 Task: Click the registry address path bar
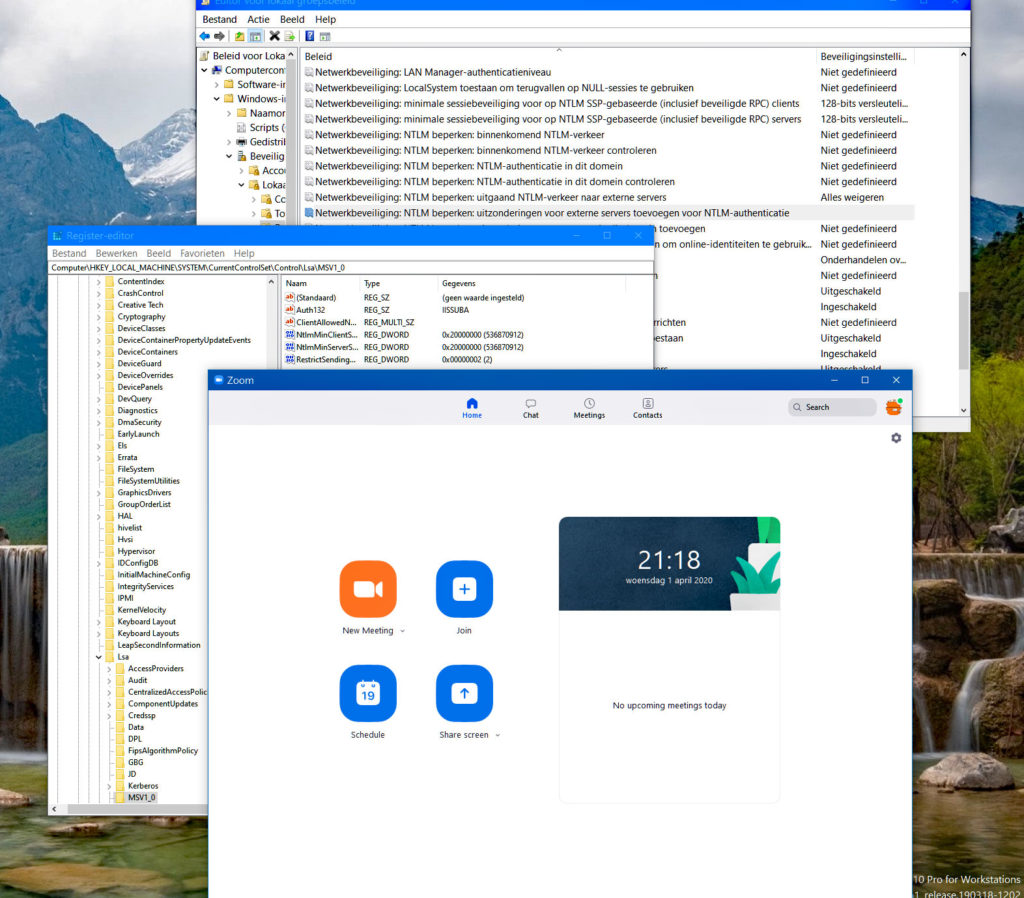coord(351,268)
